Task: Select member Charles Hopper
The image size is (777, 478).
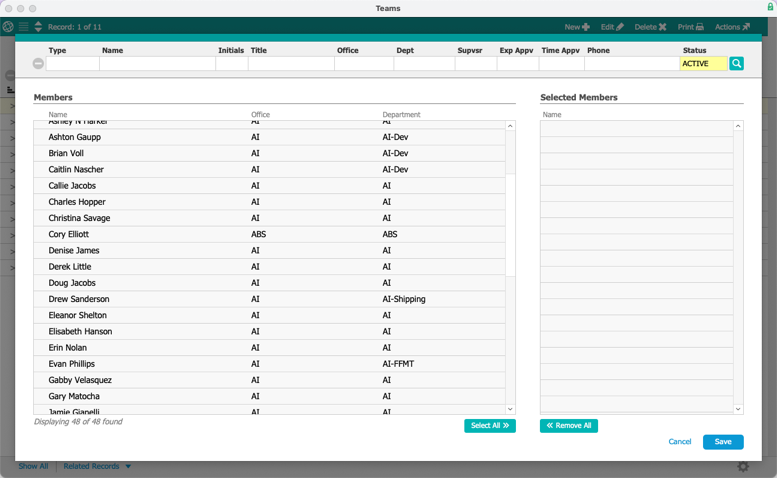Action: pos(270,202)
